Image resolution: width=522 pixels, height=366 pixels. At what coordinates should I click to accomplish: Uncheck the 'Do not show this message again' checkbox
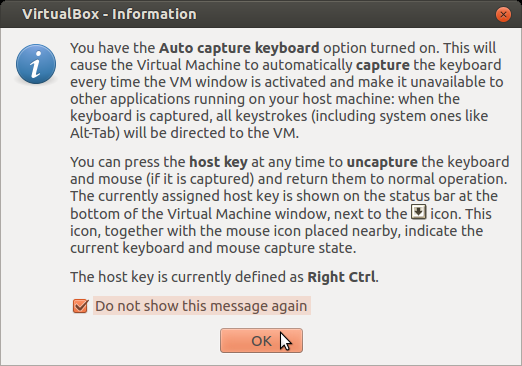(80, 306)
